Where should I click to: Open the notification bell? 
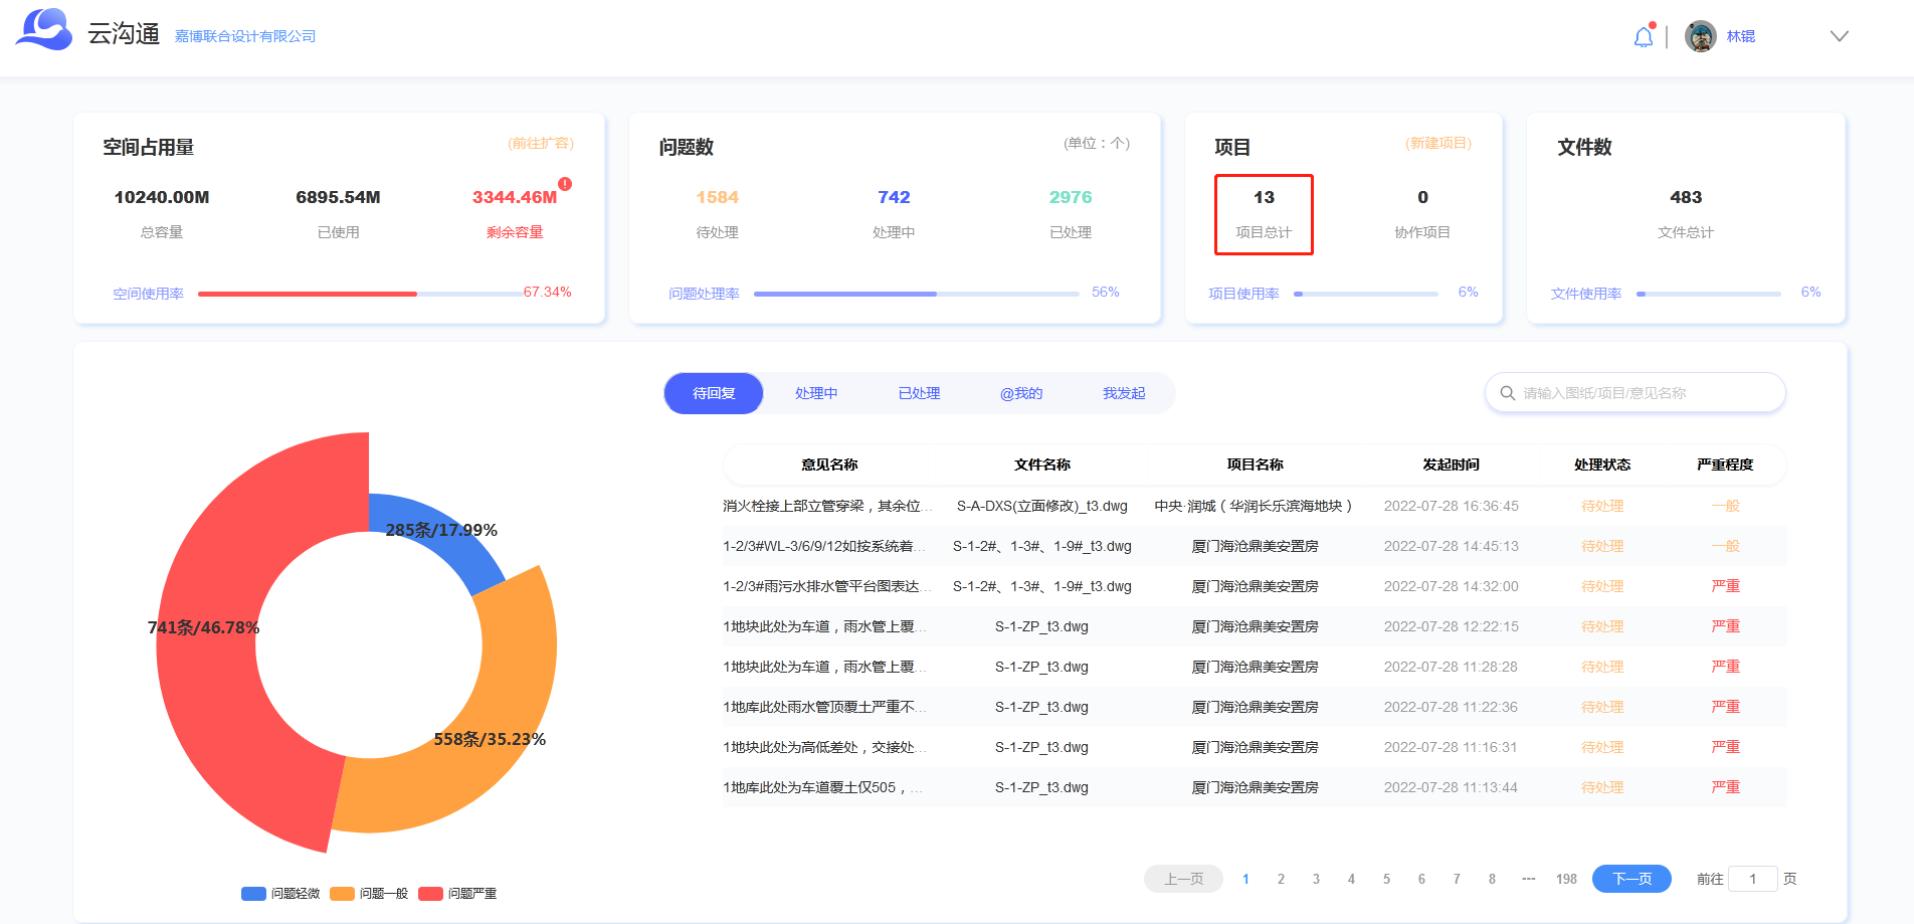[x=1643, y=37]
